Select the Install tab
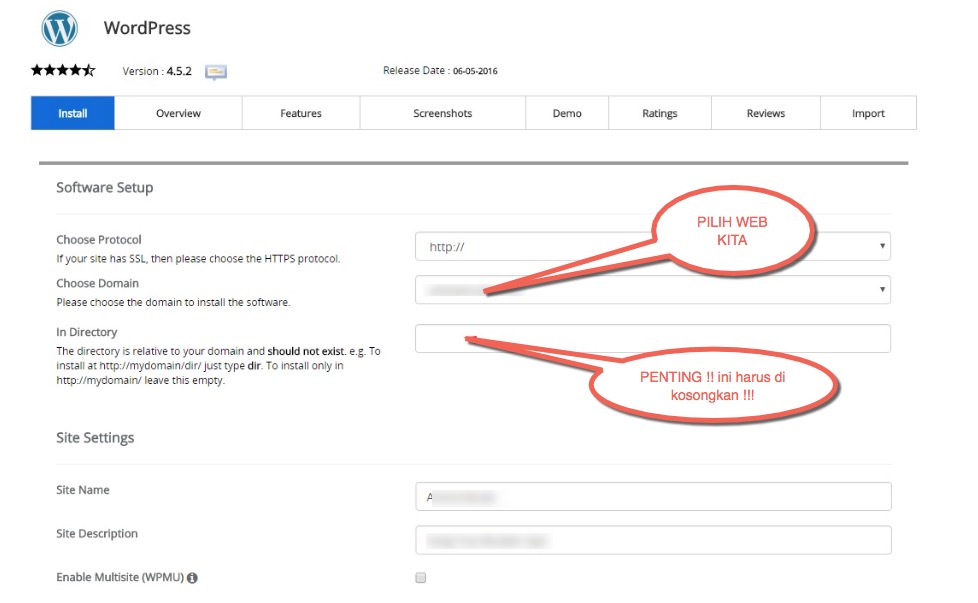 [x=73, y=113]
